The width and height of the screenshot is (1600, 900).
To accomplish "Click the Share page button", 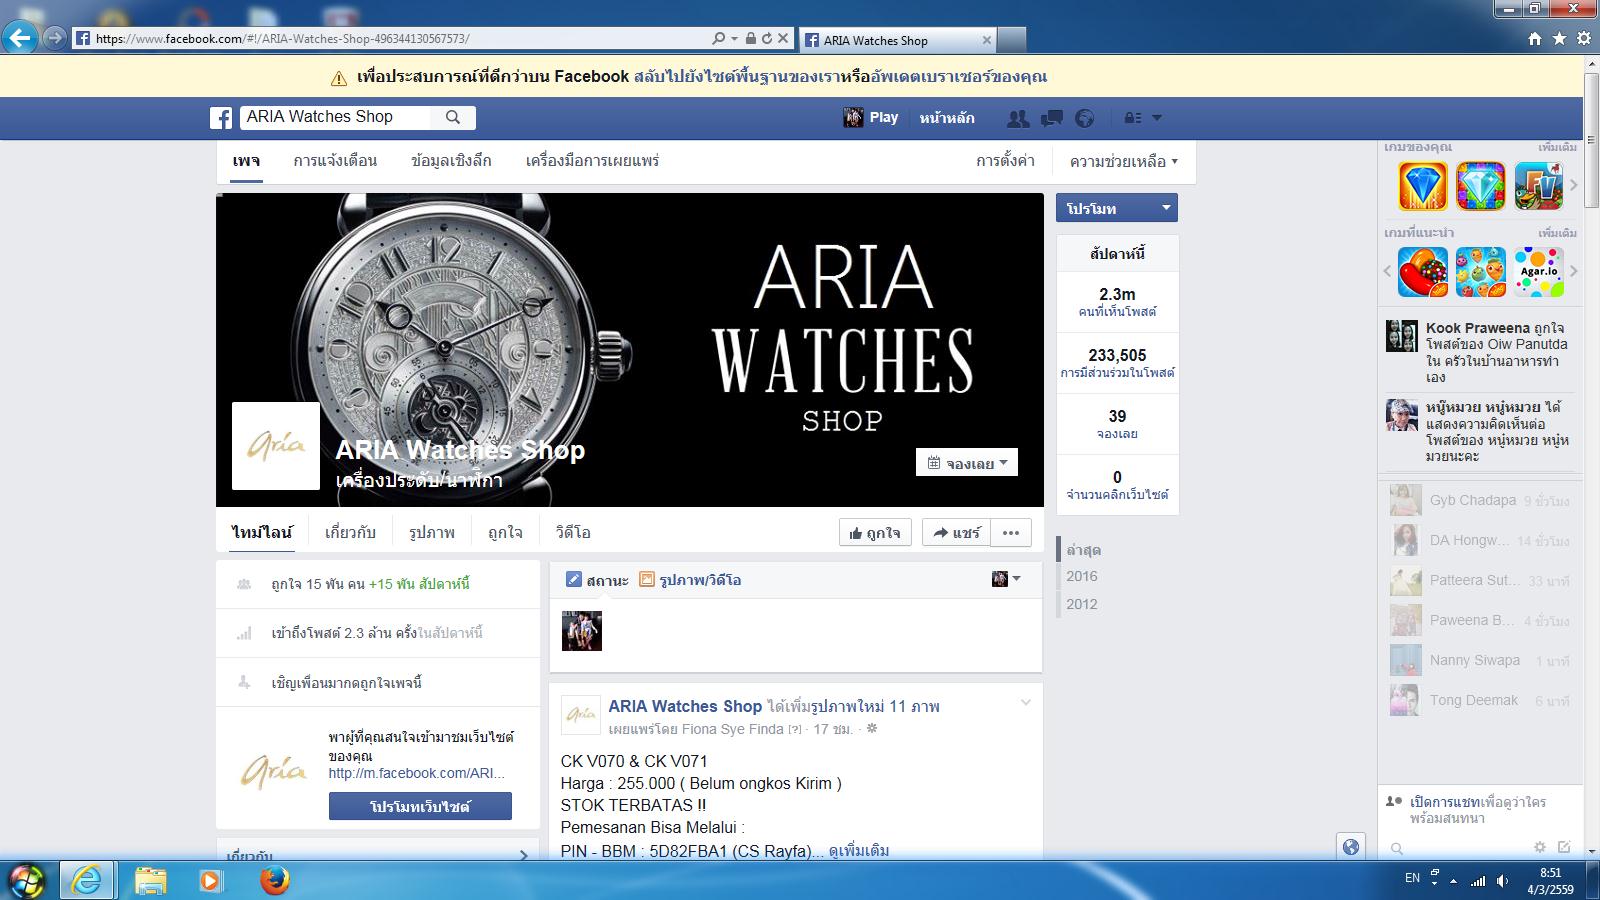I will click(956, 533).
